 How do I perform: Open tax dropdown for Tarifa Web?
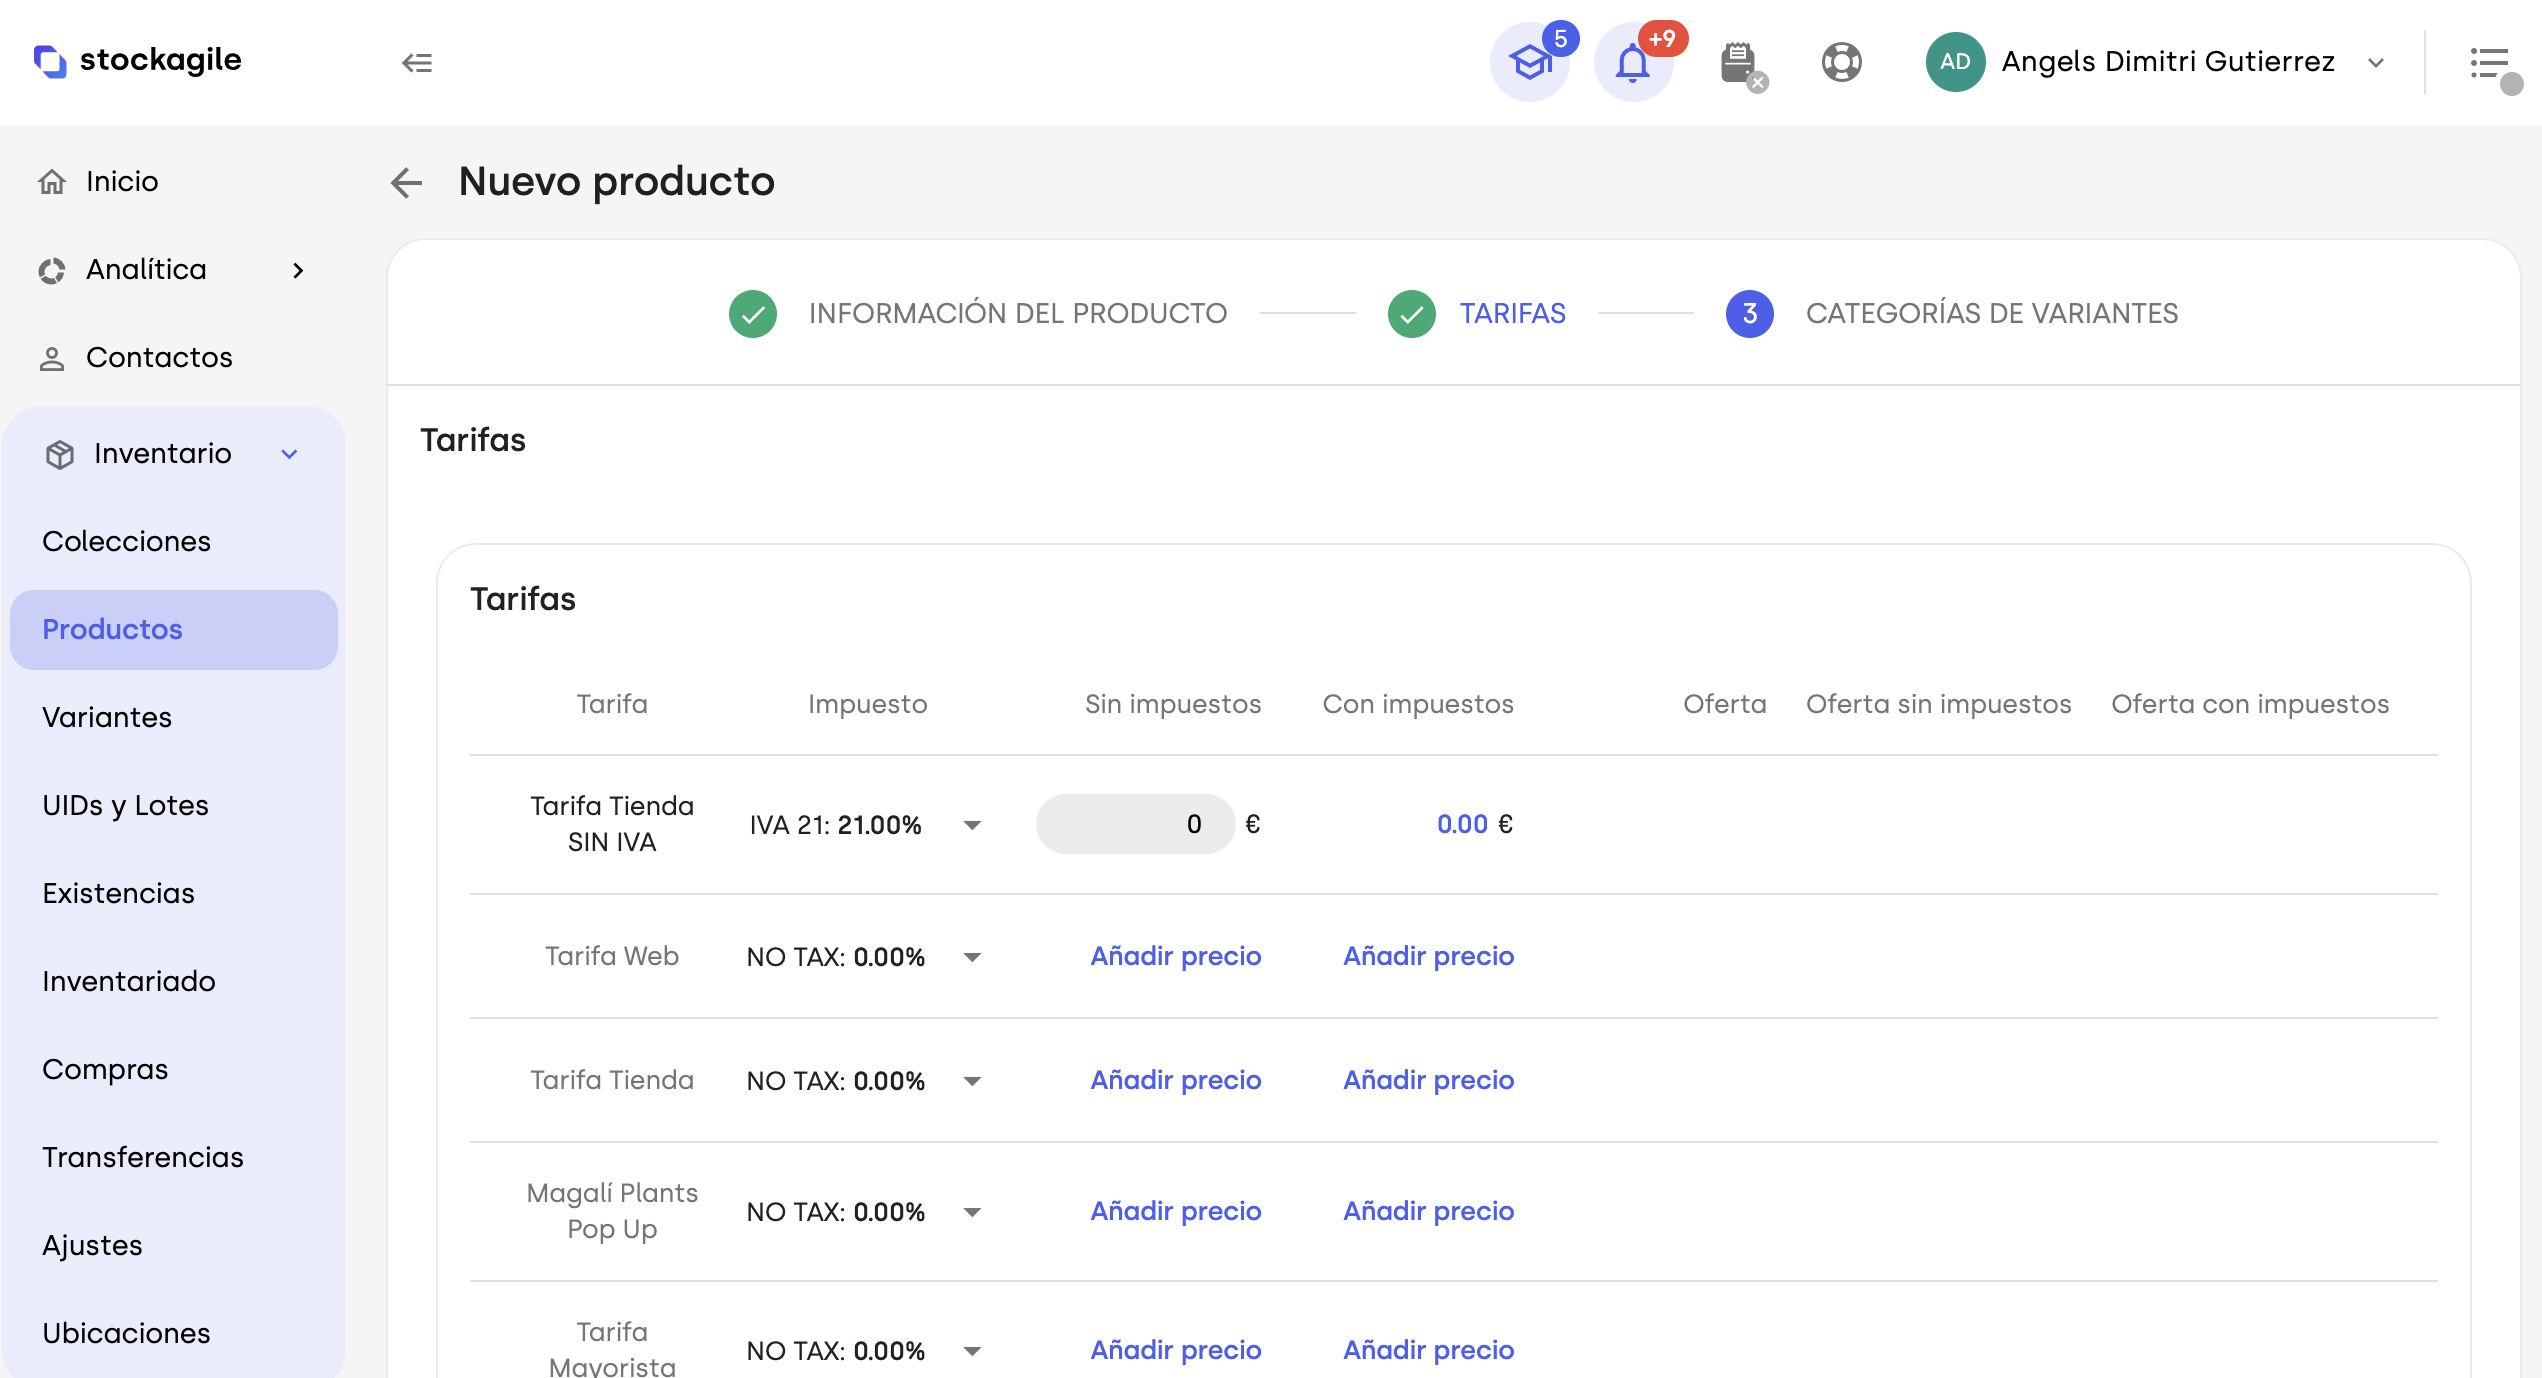tap(972, 957)
